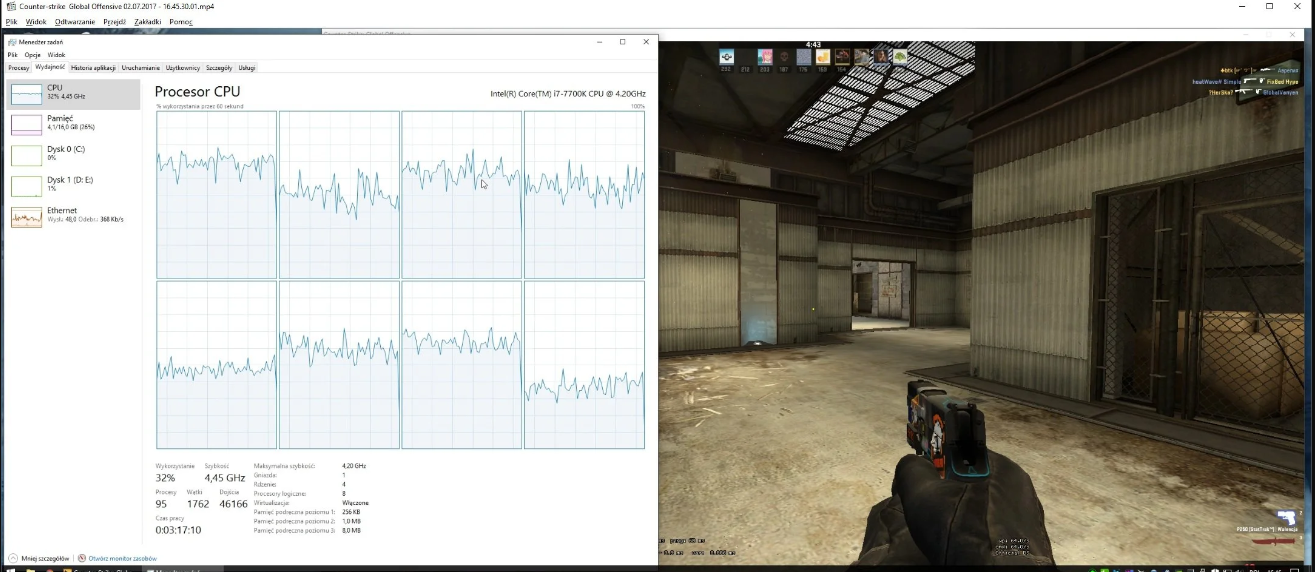Viewport: 1315px width, 572px height.
Task: Click the Procesor CPU heading
Action: (x=198, y=91)
